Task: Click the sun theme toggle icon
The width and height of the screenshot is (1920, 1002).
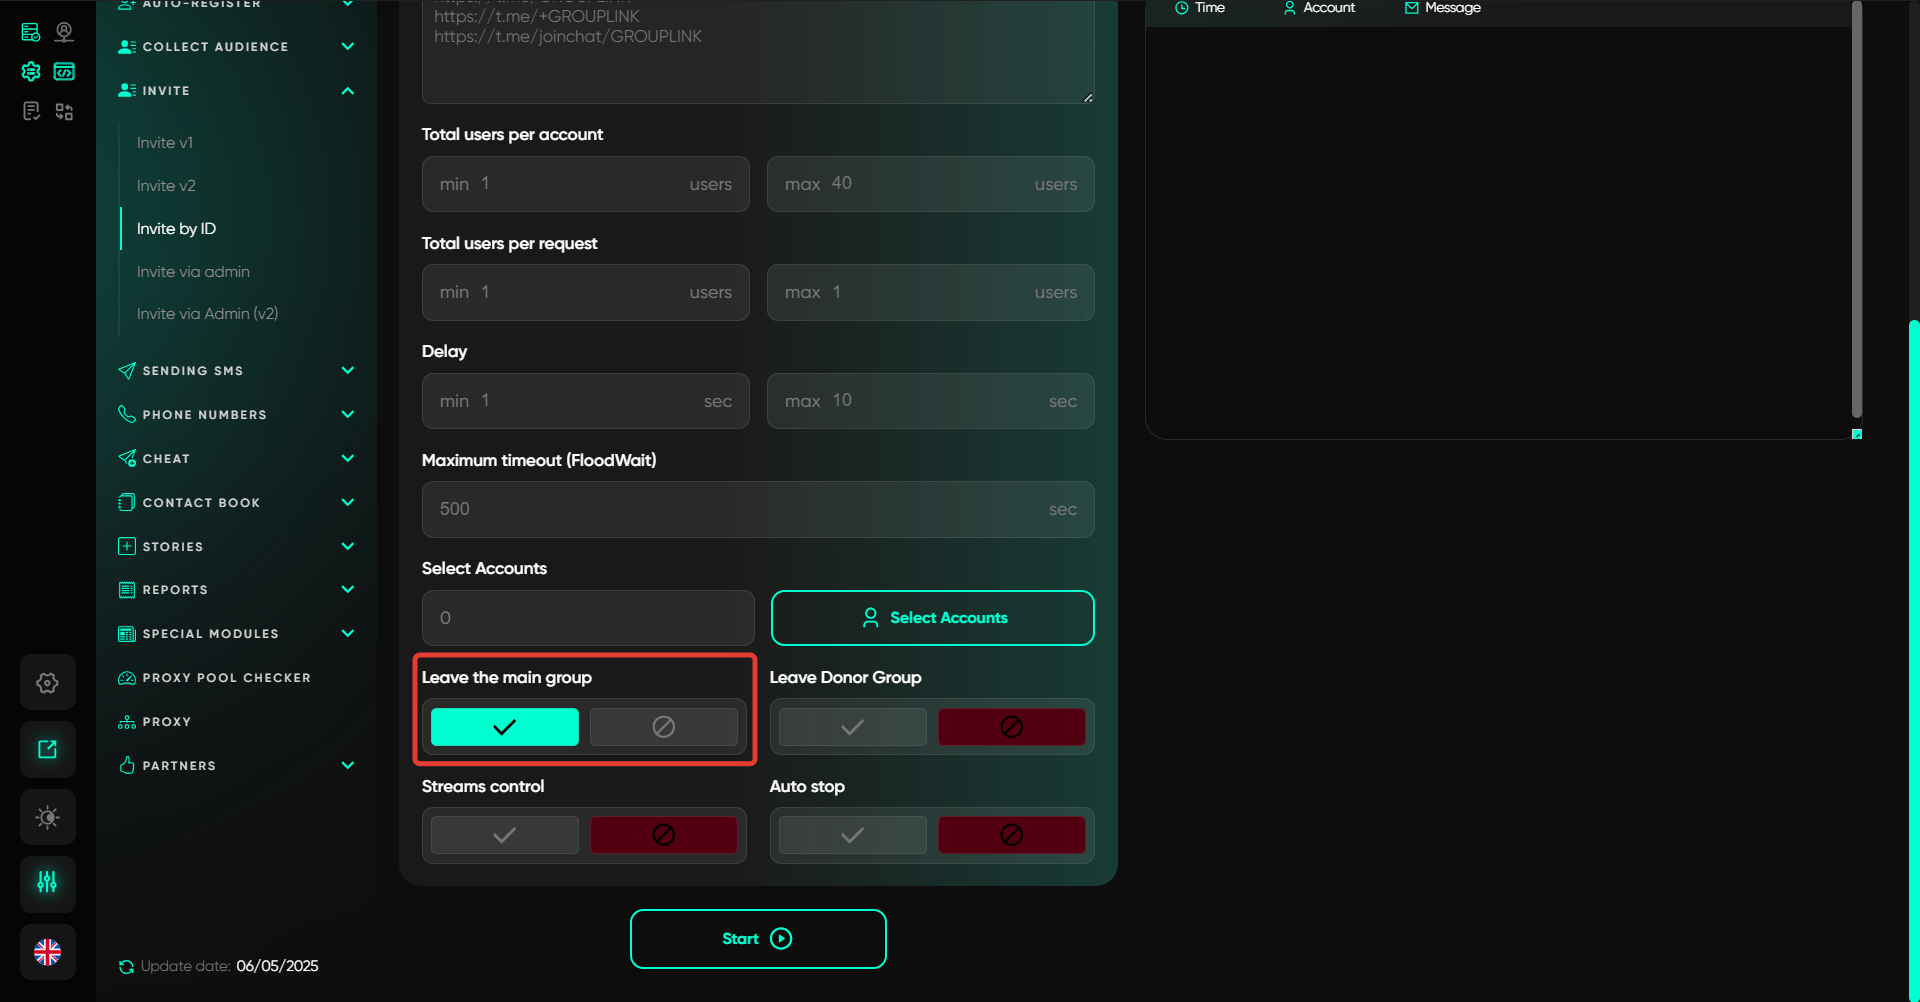Action: (x=47, y=817)
